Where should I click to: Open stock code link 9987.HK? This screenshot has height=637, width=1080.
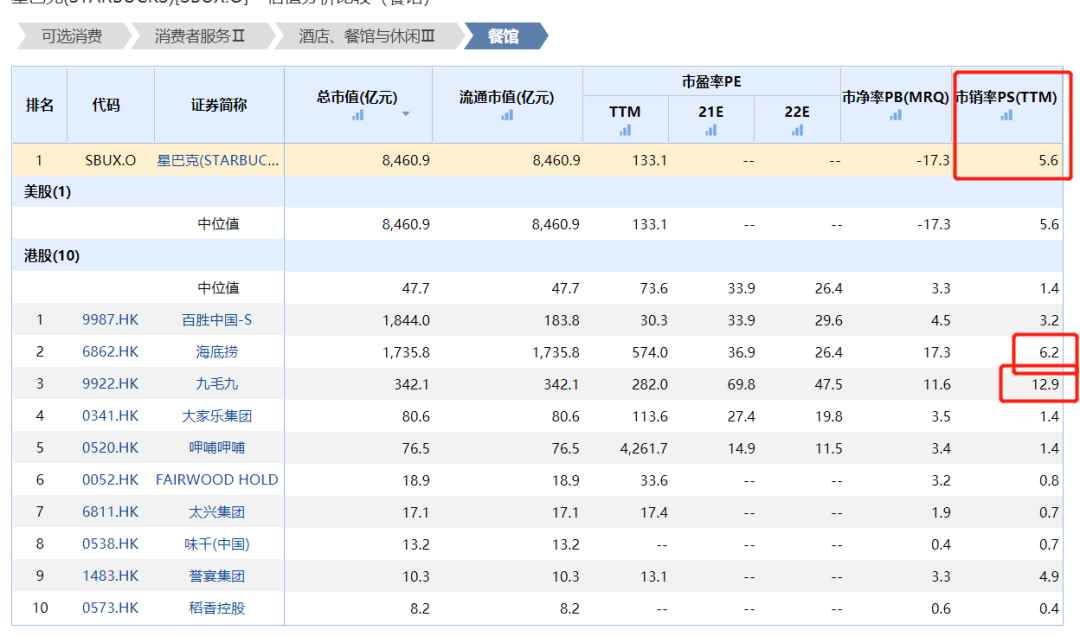(x=110, y=320)
